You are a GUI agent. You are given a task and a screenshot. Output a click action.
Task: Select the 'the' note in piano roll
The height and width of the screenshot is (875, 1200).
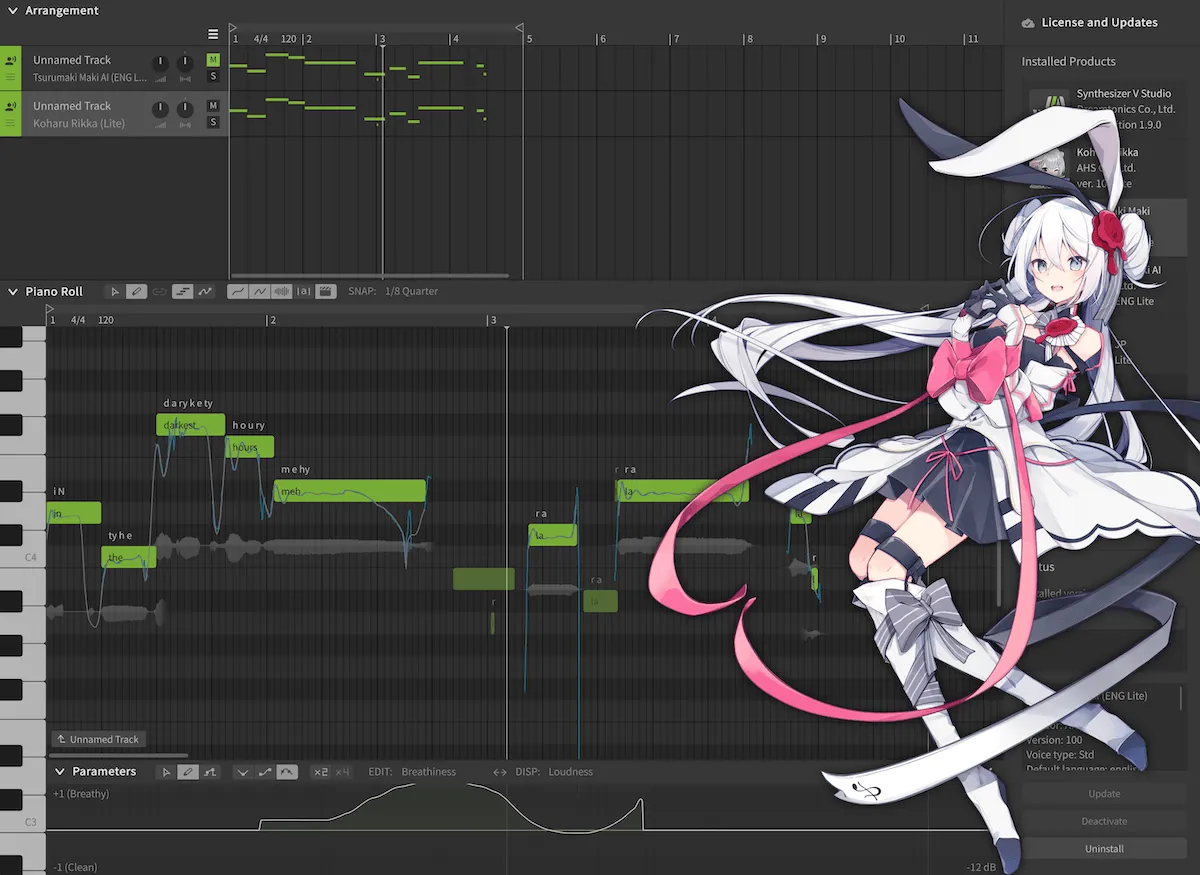[x=129, y=557]
